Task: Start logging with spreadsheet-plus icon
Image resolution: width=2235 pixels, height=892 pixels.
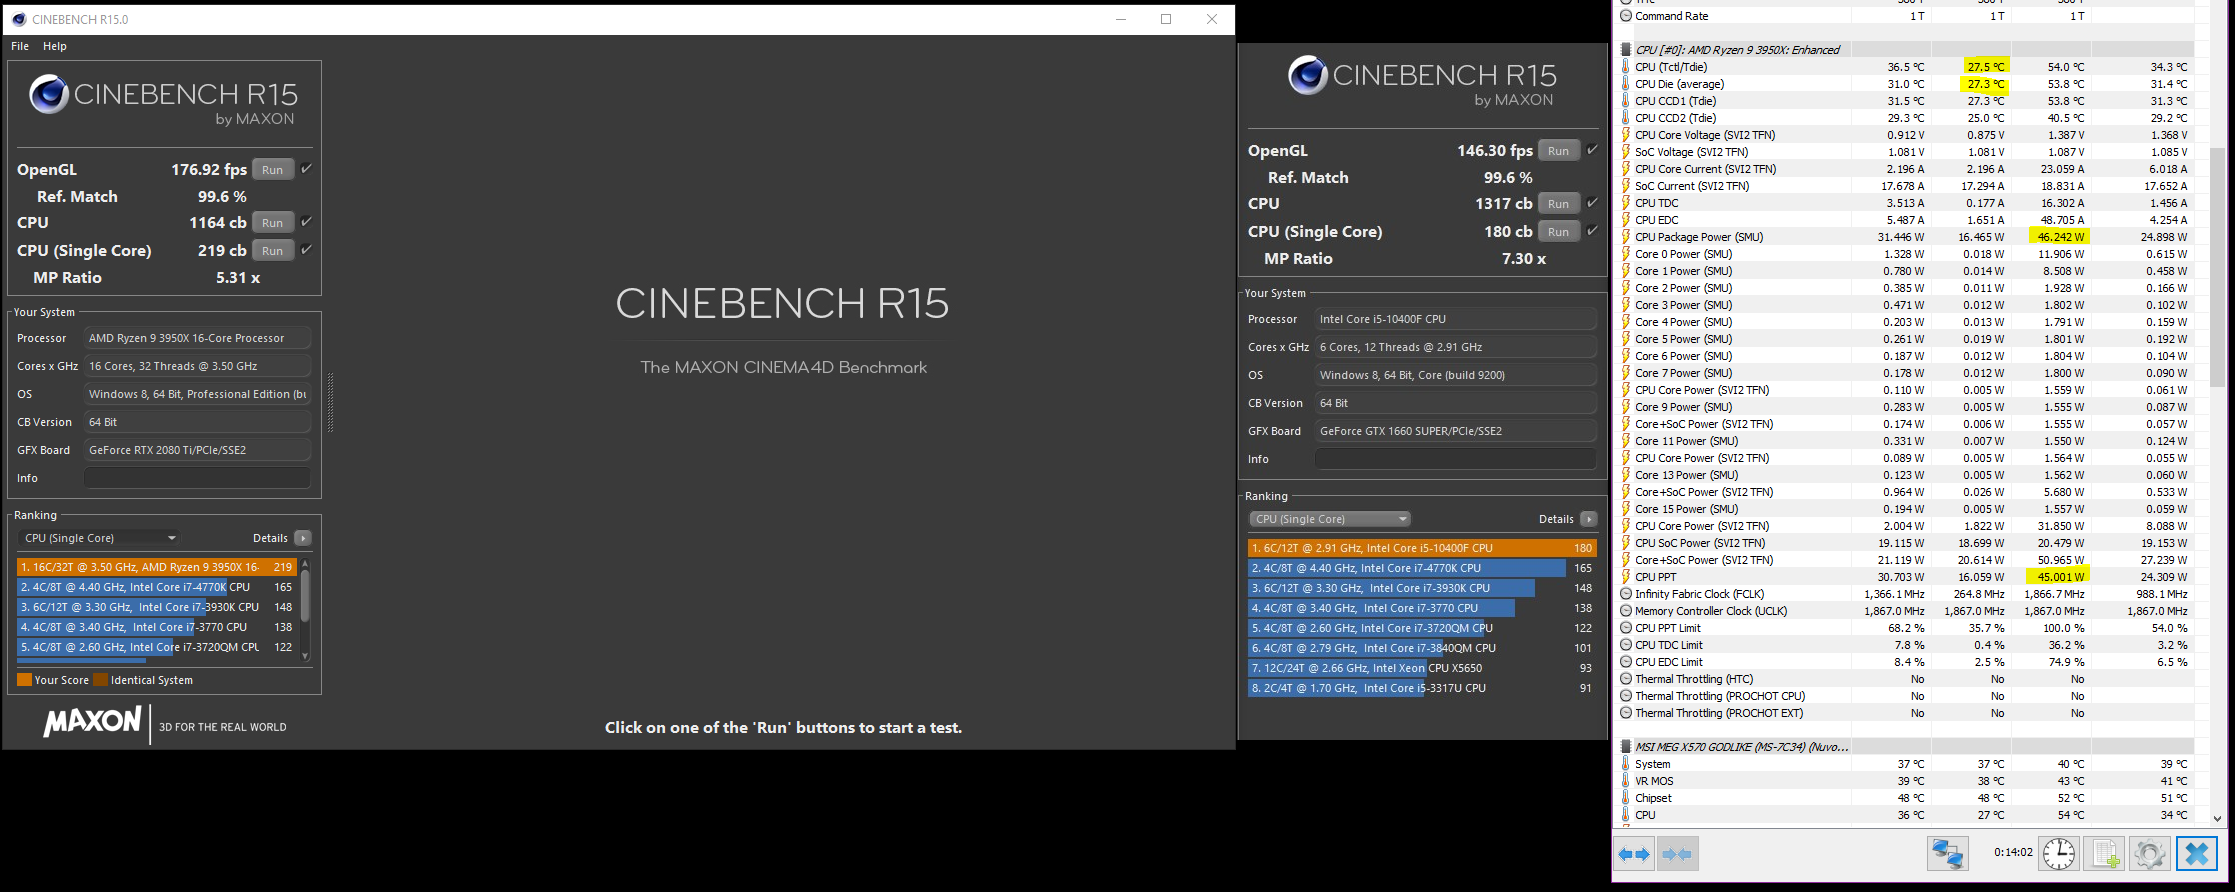Action: 2104,854
